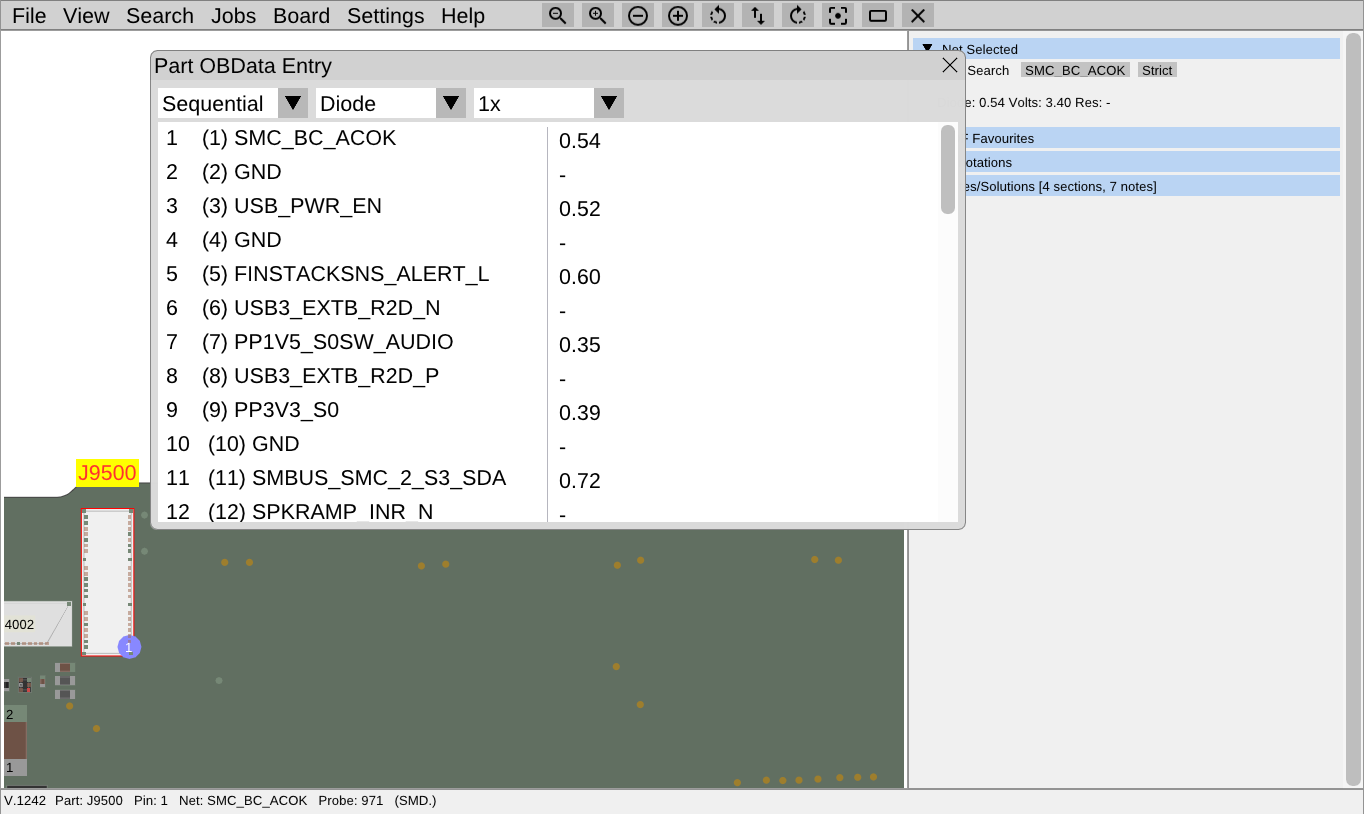Click the decrease (minus circle) icon

(637, 15)
